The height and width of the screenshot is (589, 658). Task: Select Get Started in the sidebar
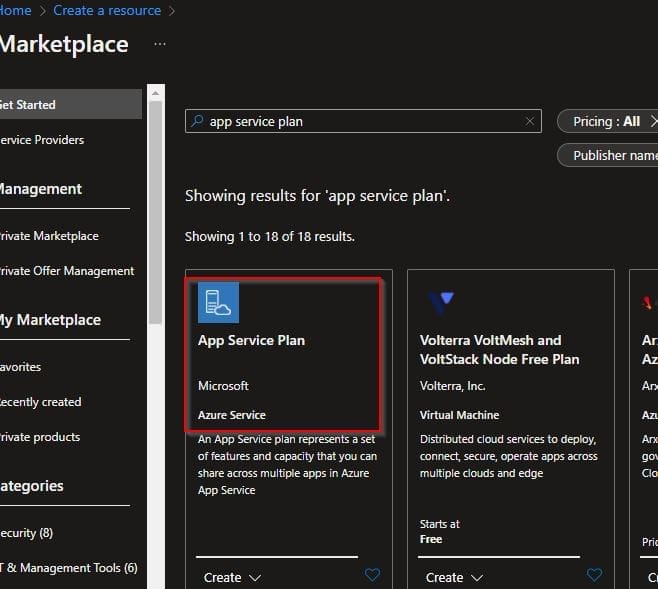[28, 104]
